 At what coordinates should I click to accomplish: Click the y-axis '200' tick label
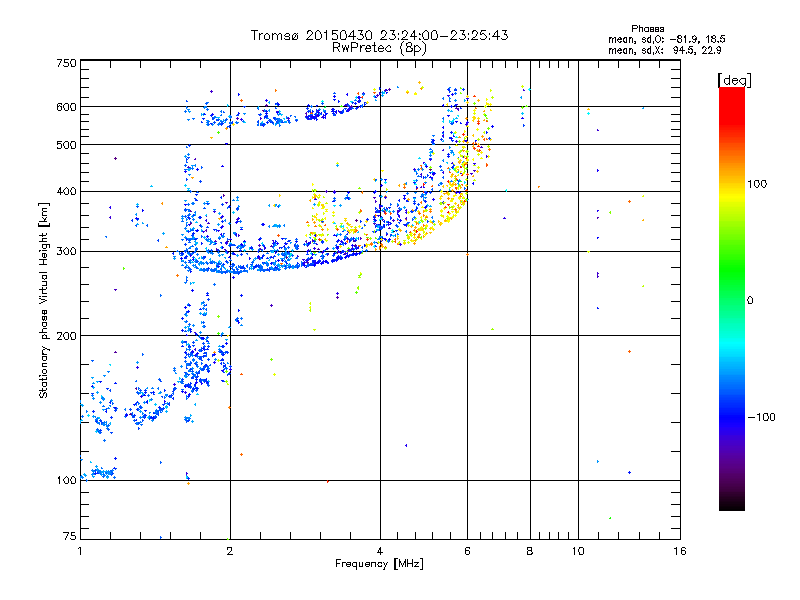tap(66, 336)
